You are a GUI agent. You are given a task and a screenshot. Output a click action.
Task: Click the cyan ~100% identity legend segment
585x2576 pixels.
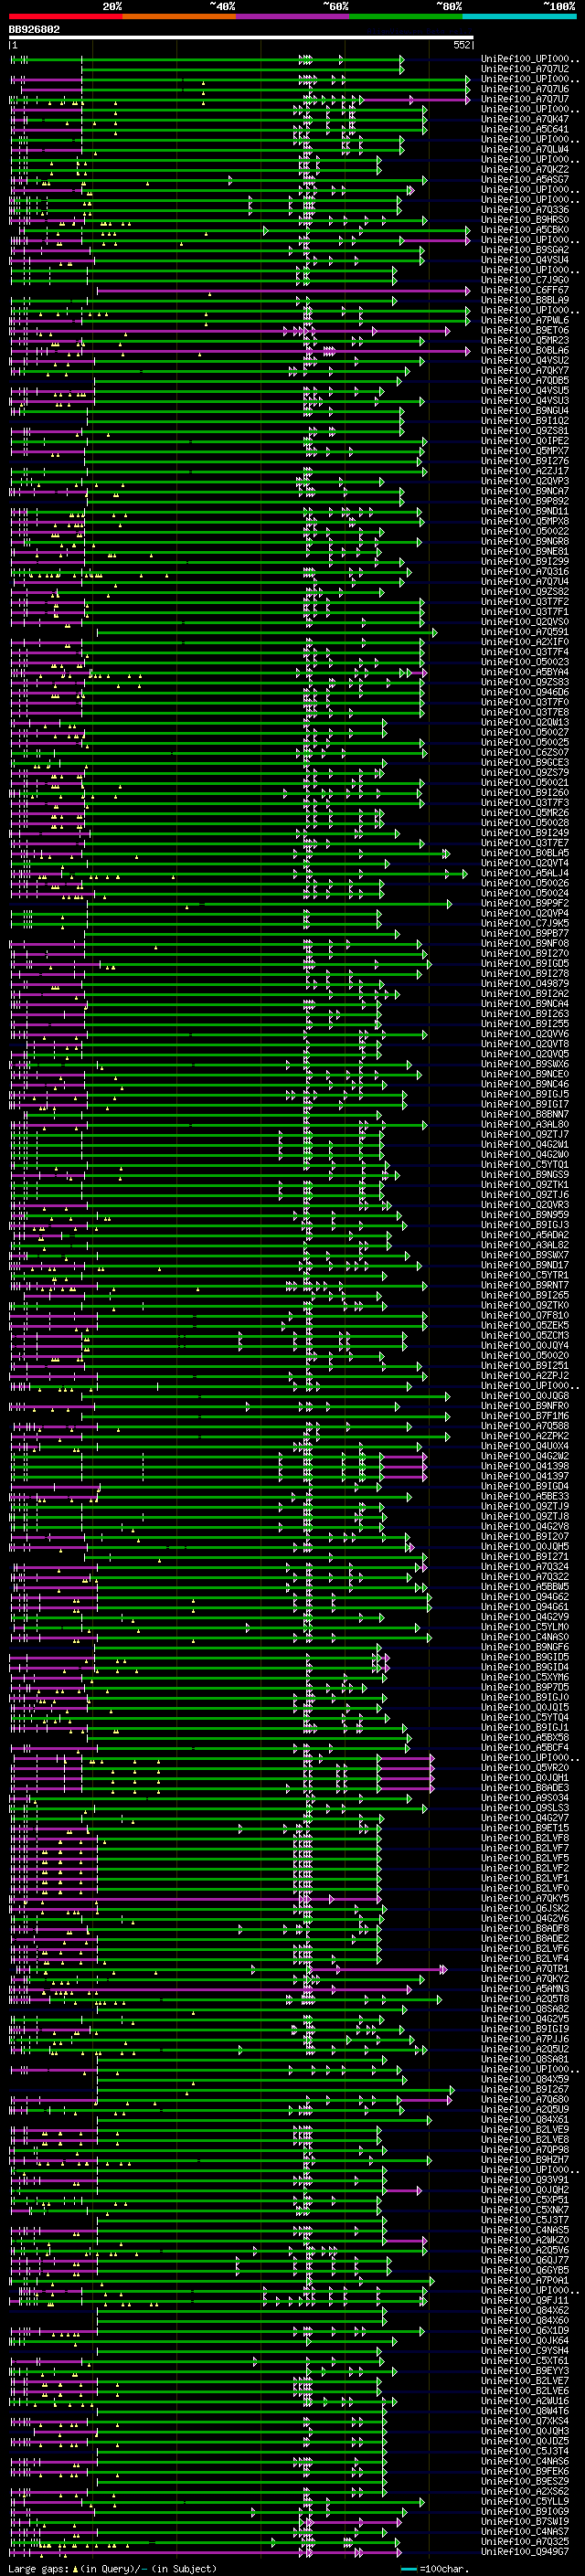[519, 16]
